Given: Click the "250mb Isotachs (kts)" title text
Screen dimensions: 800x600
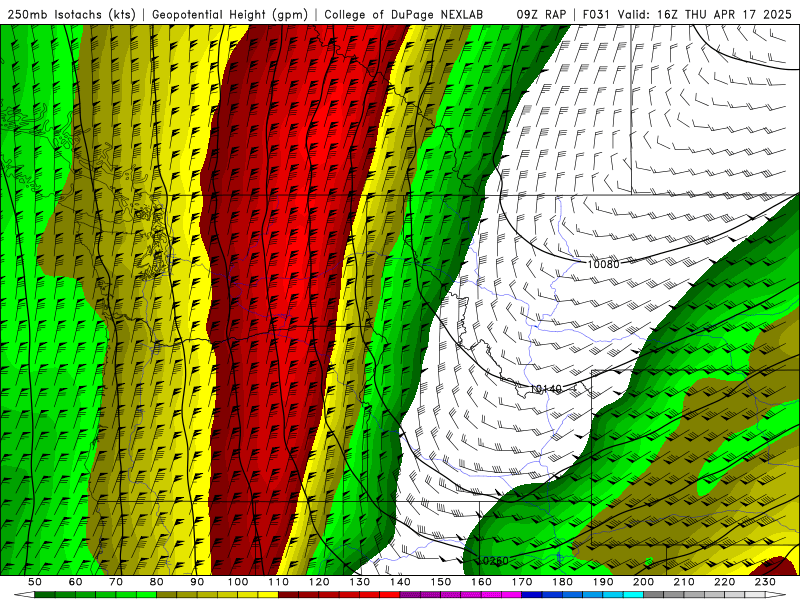Looking at the screenshot, I should [71, 15].
